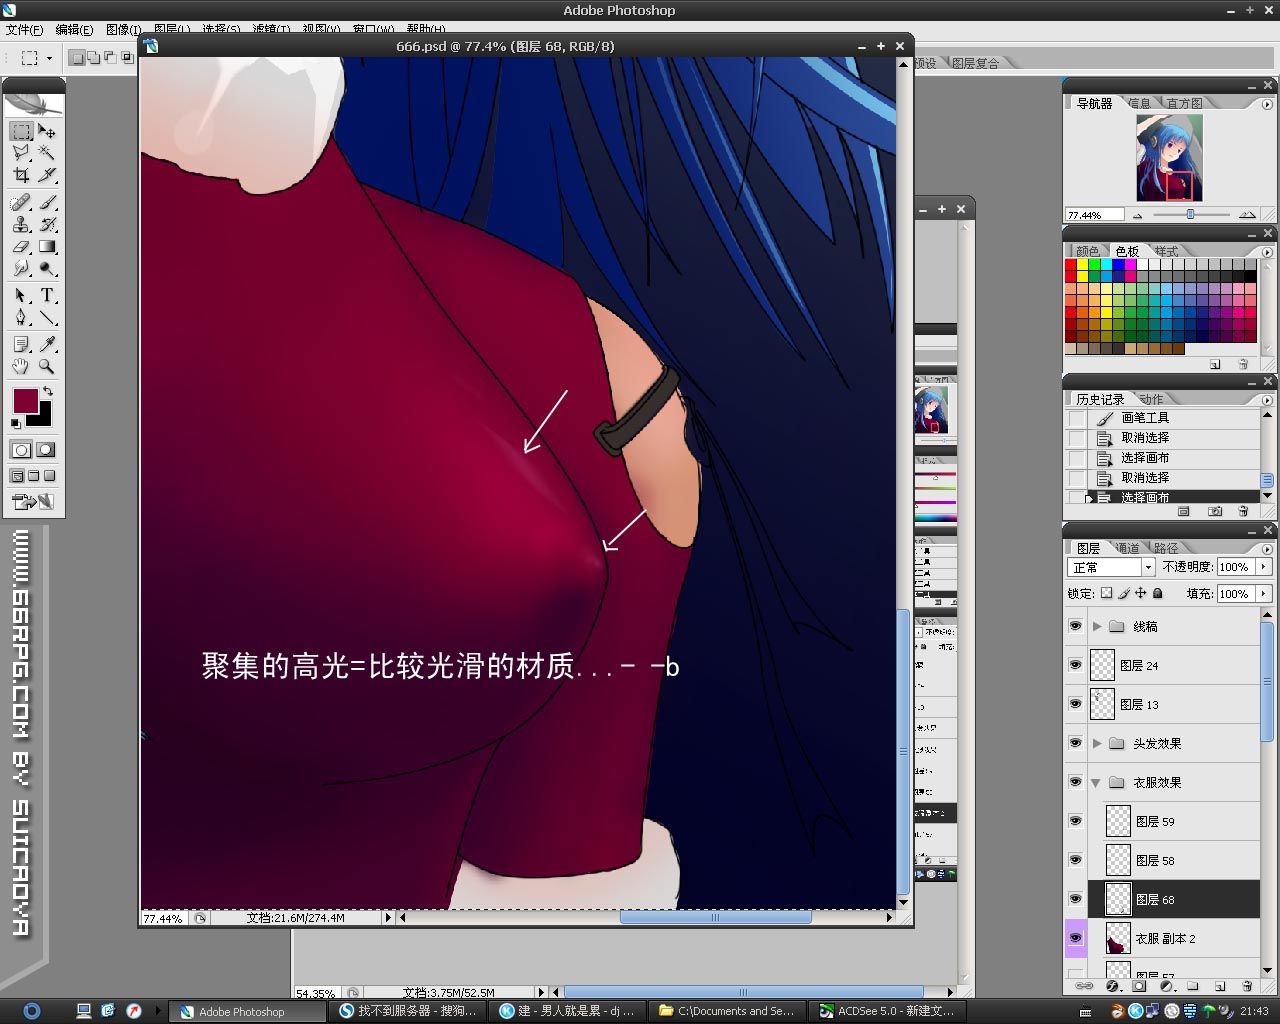Select the Polygonal Lasso tool
The height and width of the screenshot is (1024, 1280).
pos(21,153)
